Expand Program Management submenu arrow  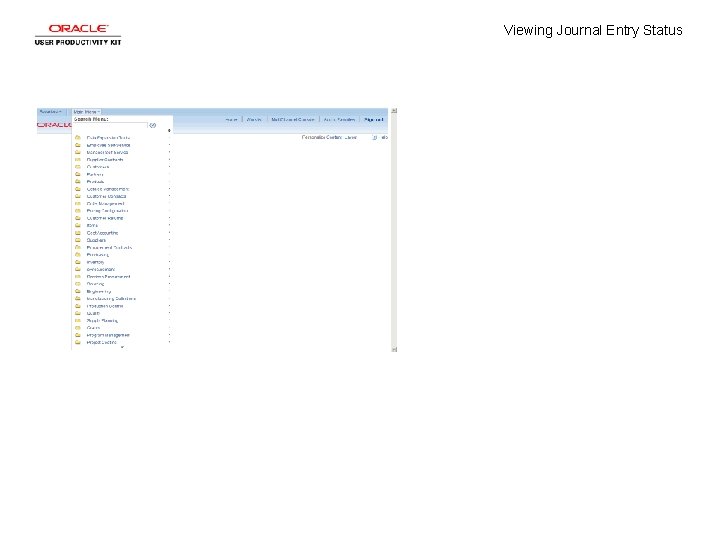169,335
